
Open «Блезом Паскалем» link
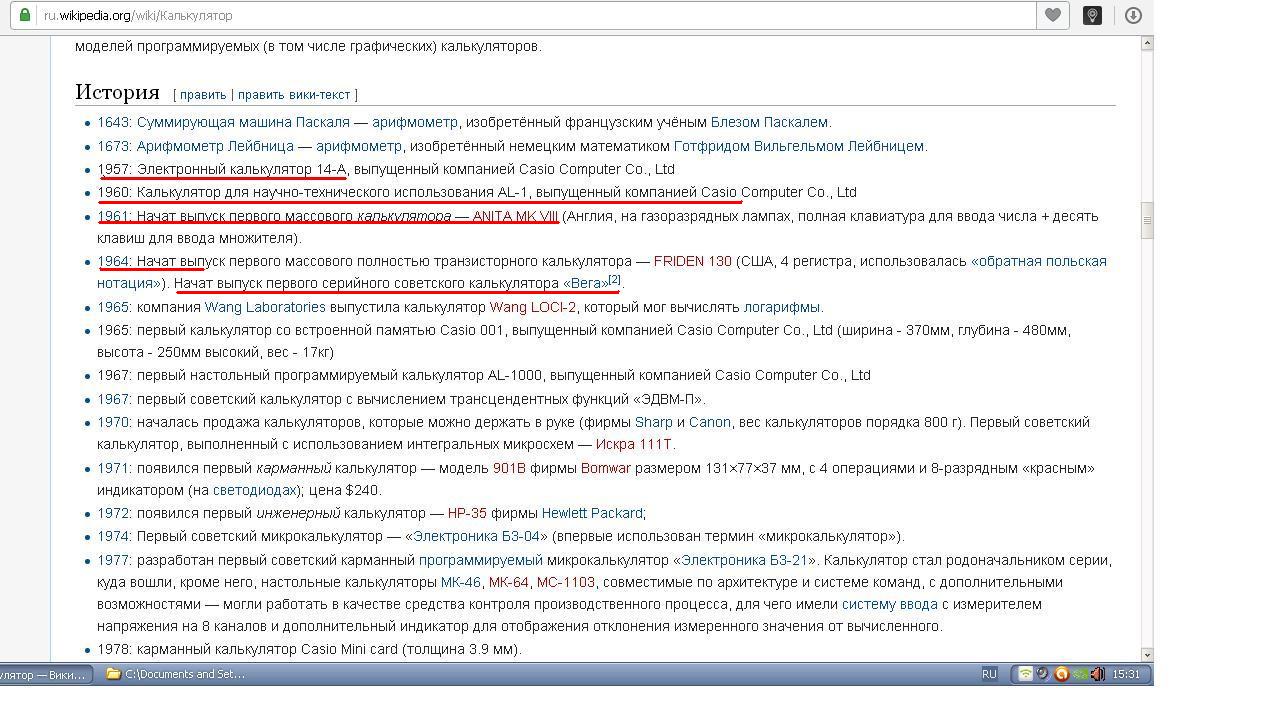pos(769,122)
